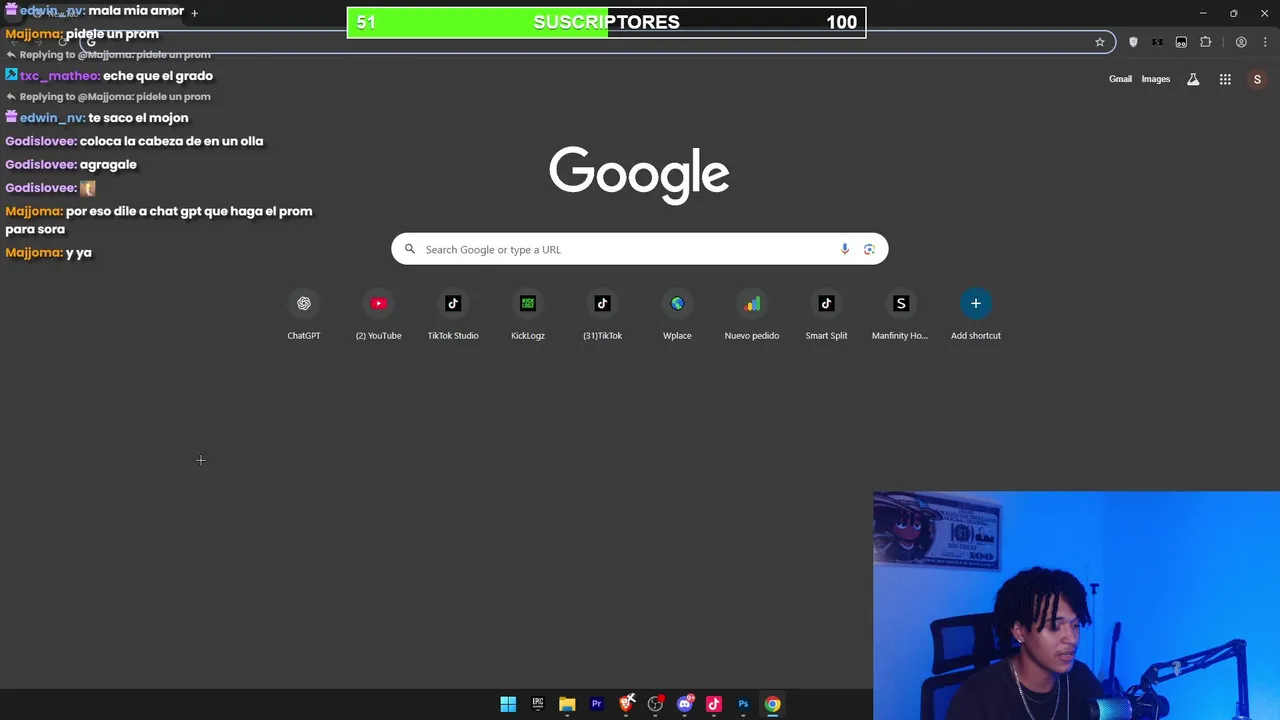Click the Google search box
This screenshot has width=1280, height=720.
point(639,249)
